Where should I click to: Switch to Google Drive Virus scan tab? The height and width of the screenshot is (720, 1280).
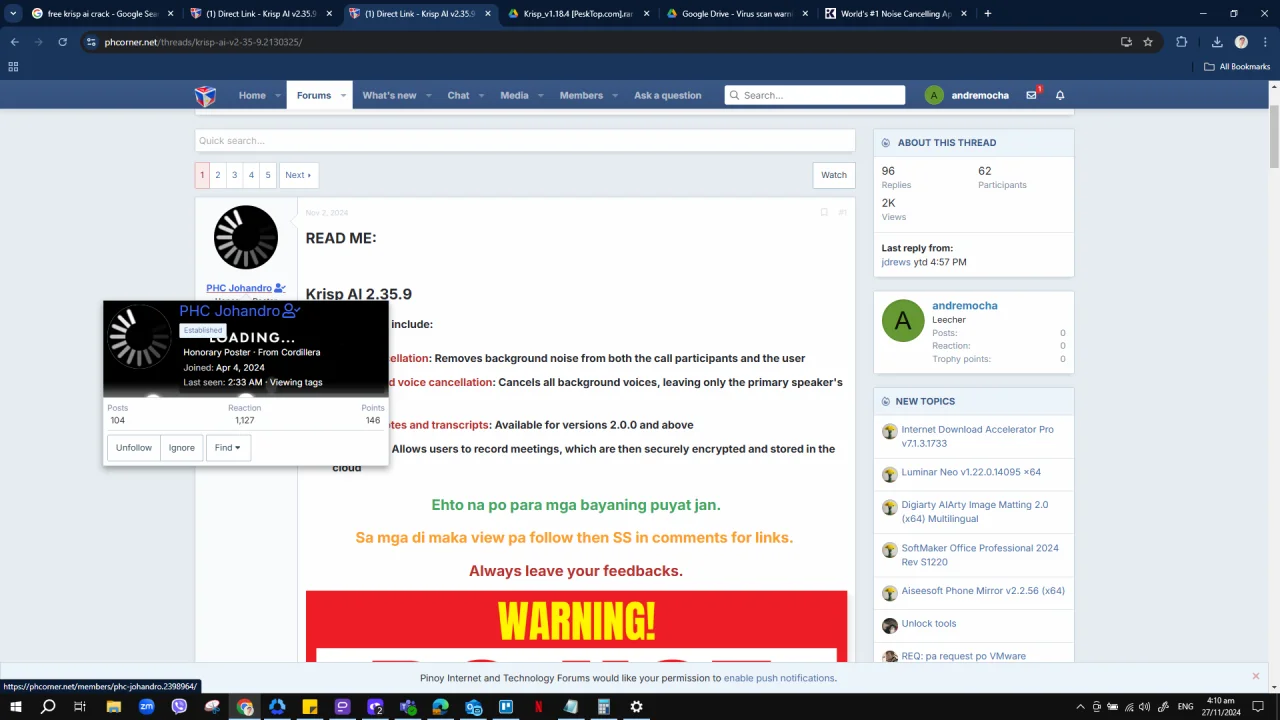tap(739, 14)
